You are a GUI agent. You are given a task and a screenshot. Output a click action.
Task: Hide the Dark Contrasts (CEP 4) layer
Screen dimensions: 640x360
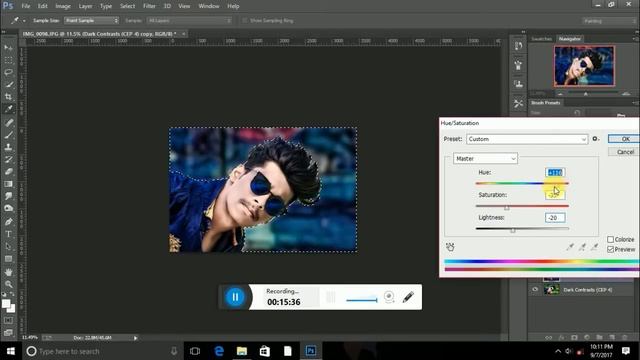click(x=535, y=289)
